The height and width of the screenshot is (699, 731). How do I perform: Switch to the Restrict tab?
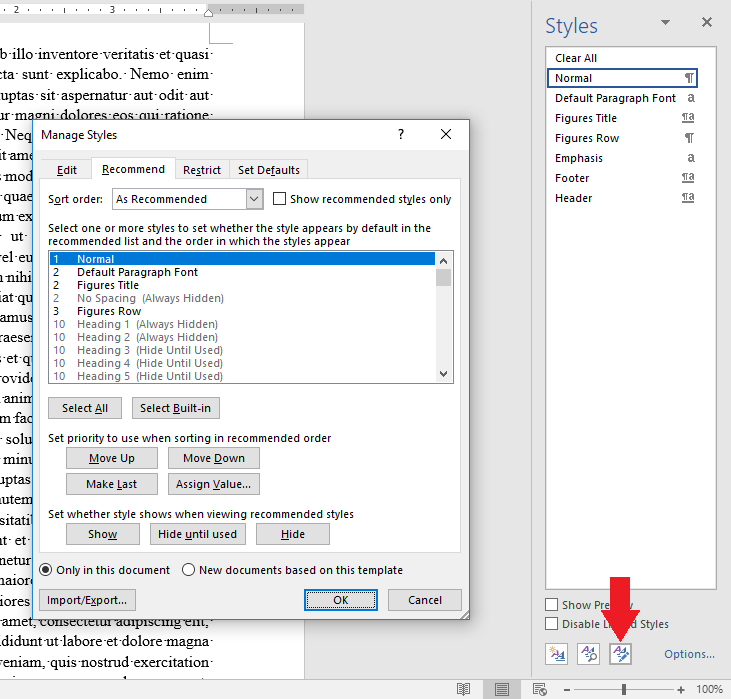tap(202, 170)
